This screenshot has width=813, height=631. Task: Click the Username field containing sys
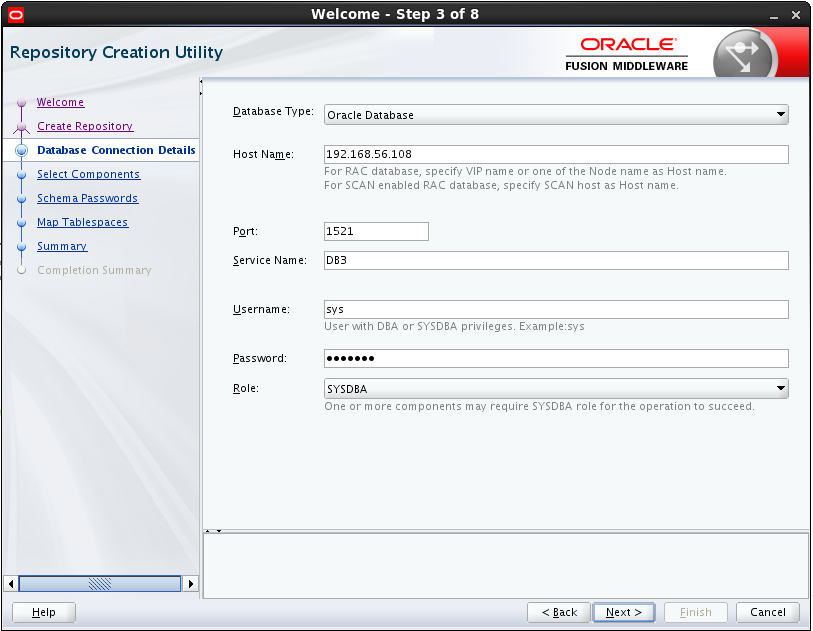(x=556, y=309)
